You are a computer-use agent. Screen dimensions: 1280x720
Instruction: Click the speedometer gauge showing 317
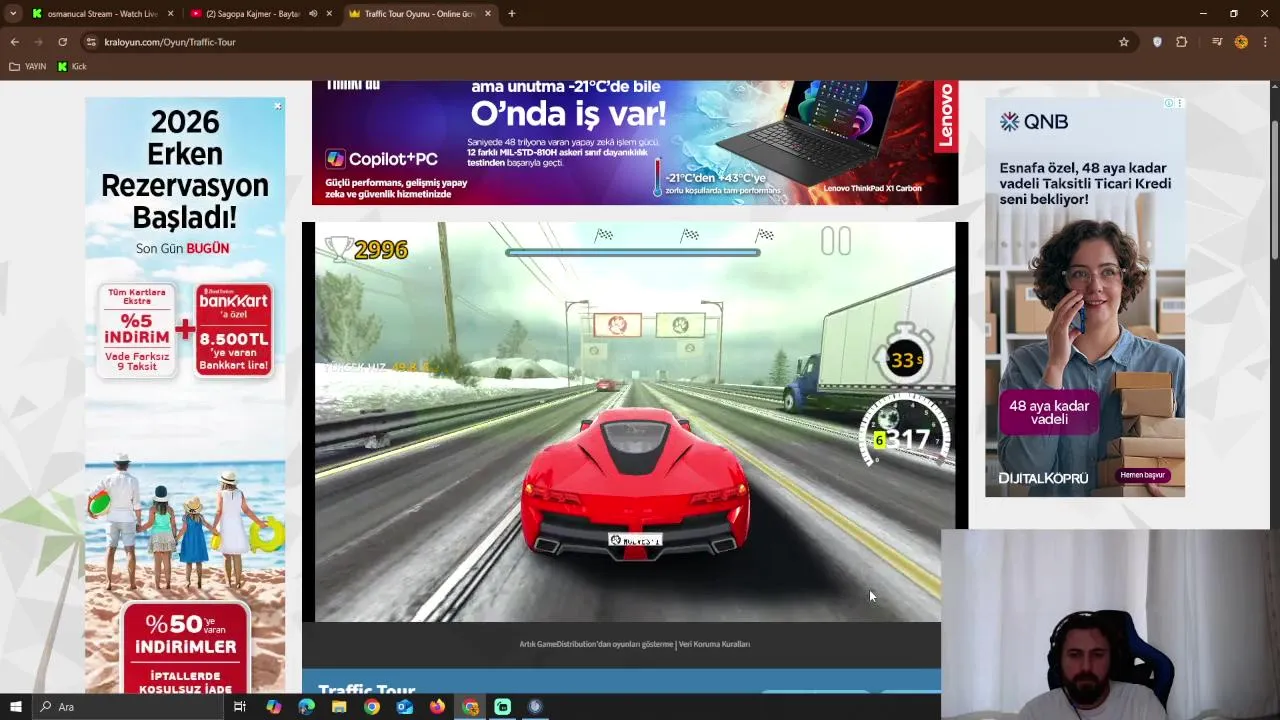pyautogui.click(x=905, y=432)
